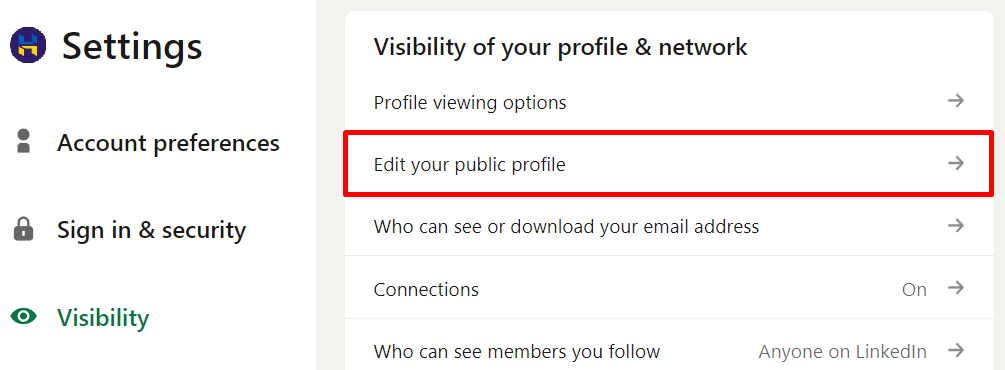Image resolution: width=1005 pixels, height=370 pixels.
Task: Click the arrow next to Profile viewing options
Action: 956,101
